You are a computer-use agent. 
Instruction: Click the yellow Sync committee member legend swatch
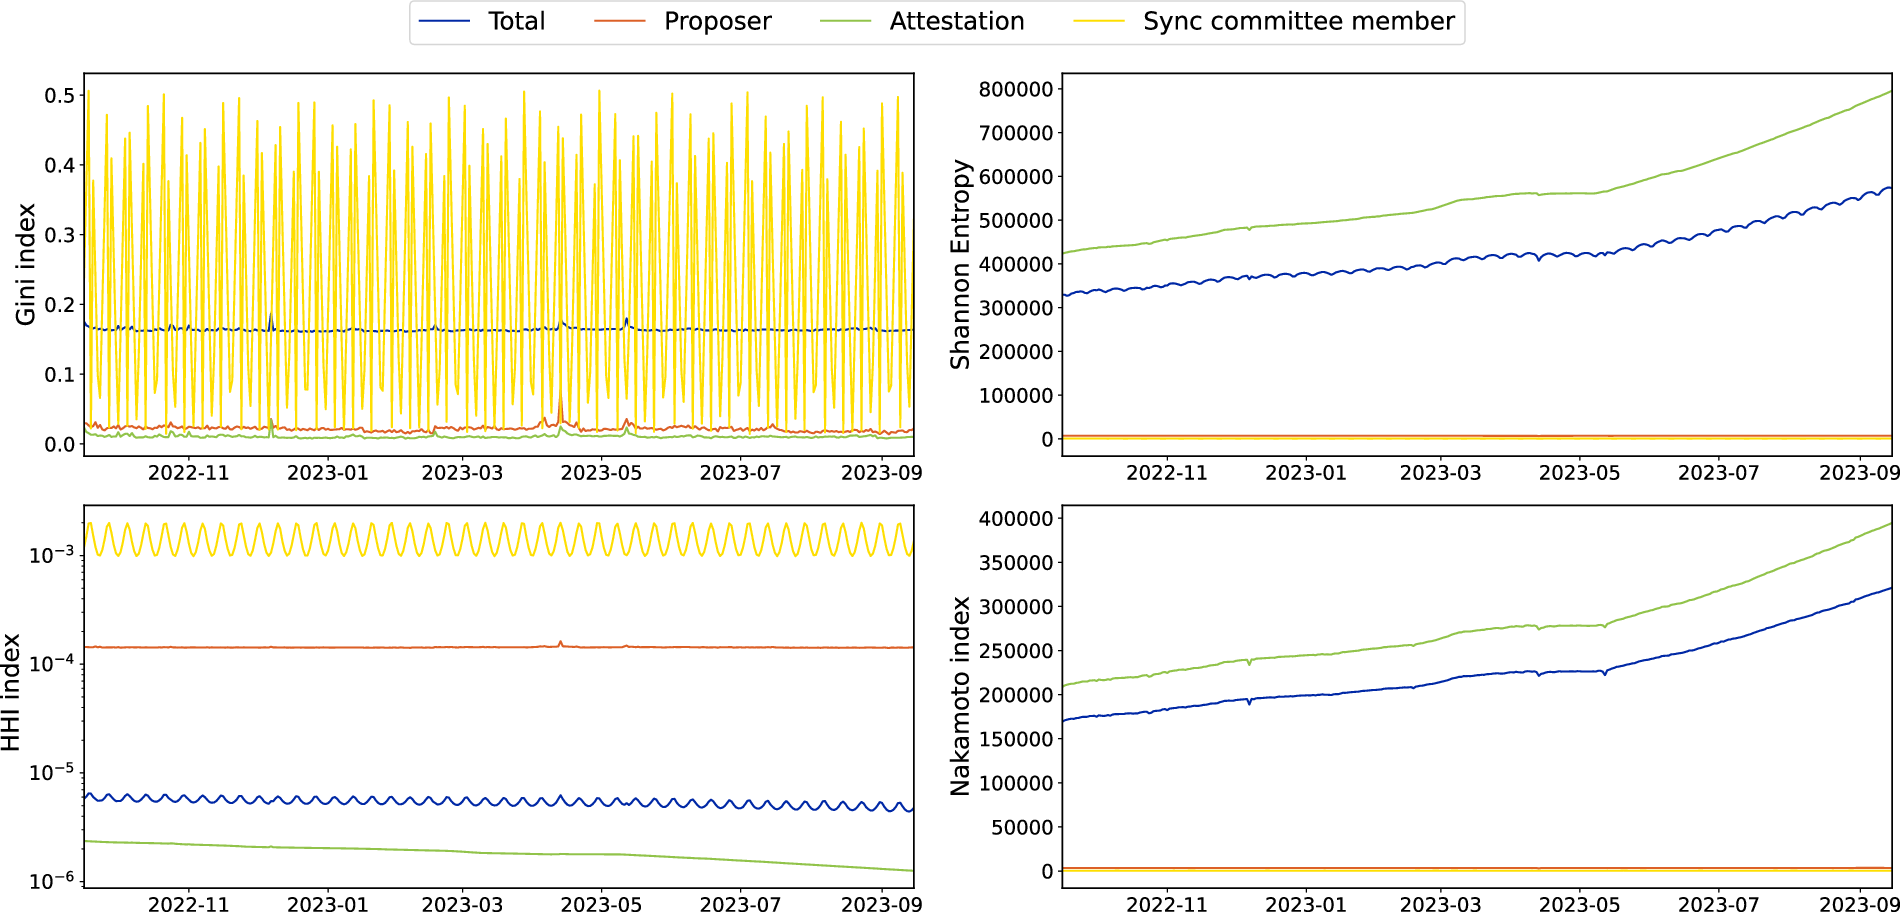click(x=1099, y=22)
